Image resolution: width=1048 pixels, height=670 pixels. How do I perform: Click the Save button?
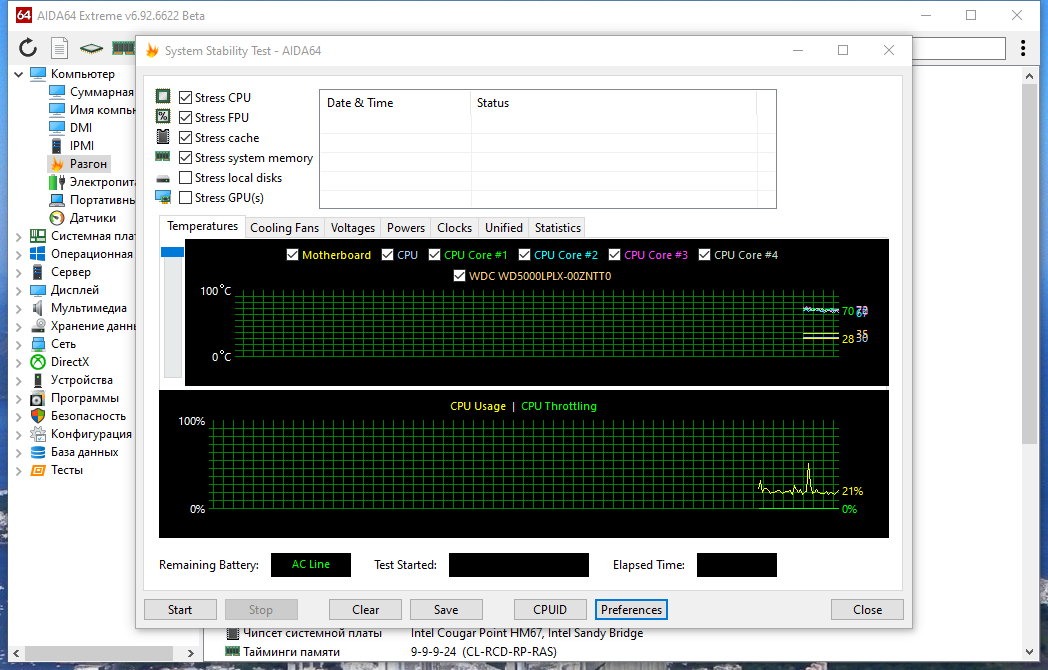click(446, 610)
